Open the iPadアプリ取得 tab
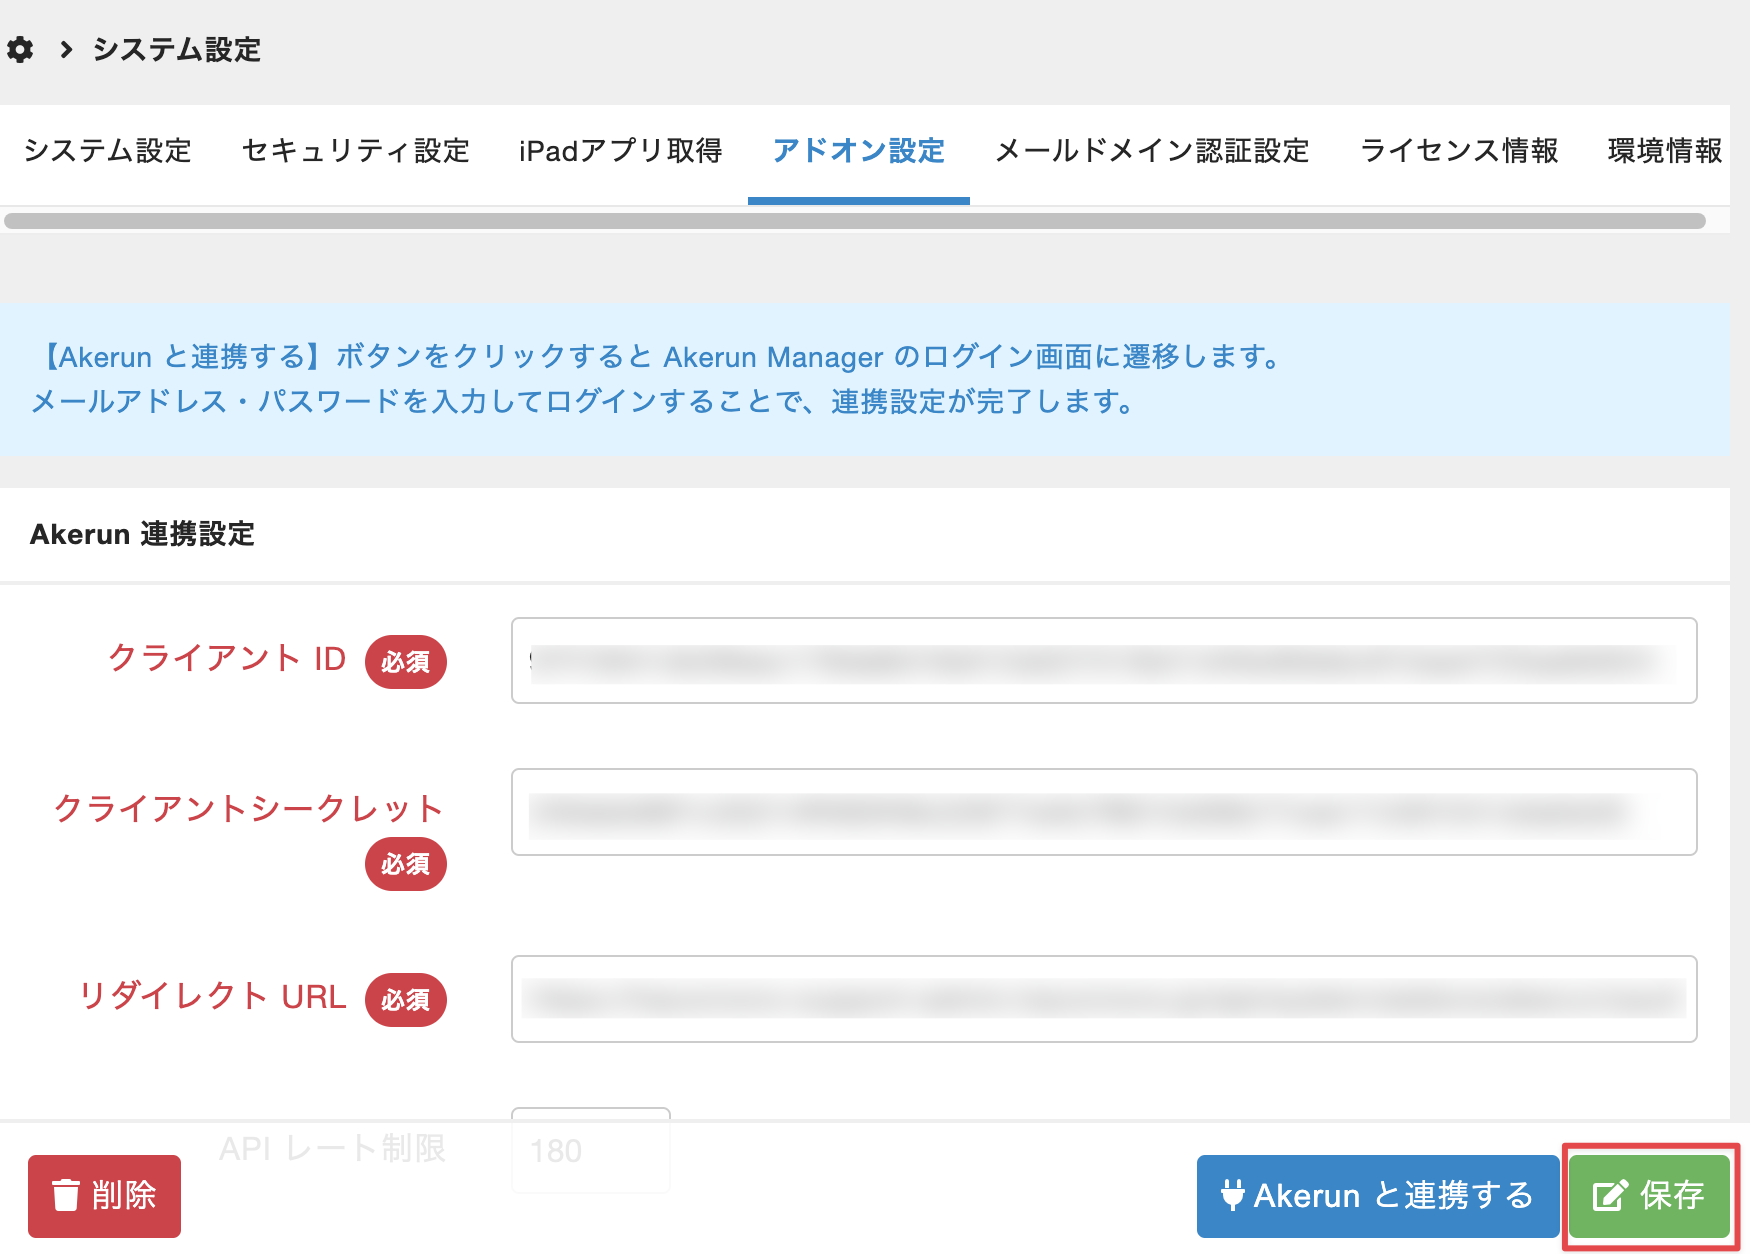Viewport: 1750px width, 1254px height. coord(621,151)
